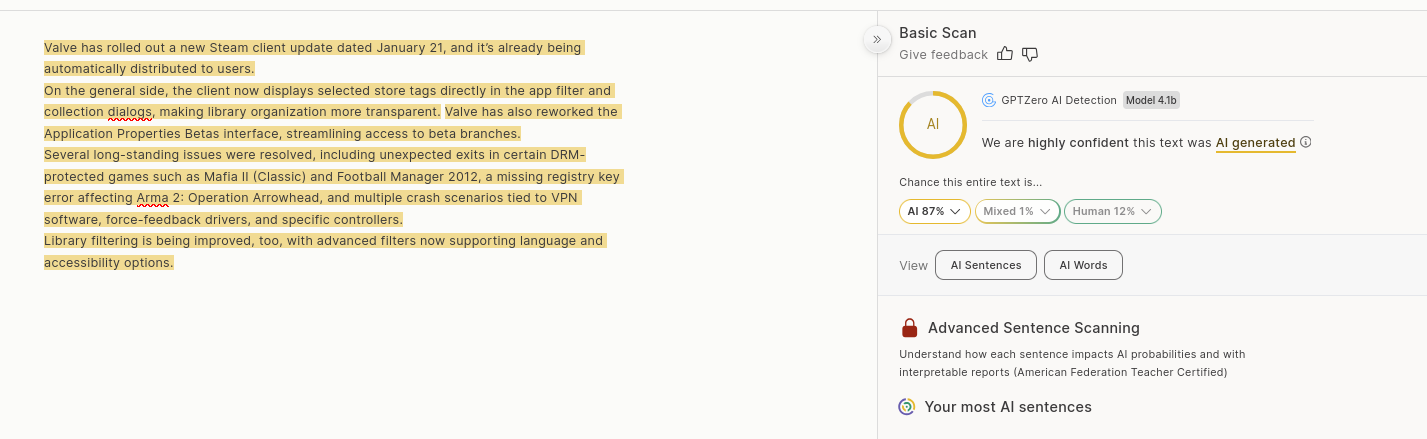Click the red lock icon
The height and width of the screenshot is (439, 1427).
tap(909, 328)
